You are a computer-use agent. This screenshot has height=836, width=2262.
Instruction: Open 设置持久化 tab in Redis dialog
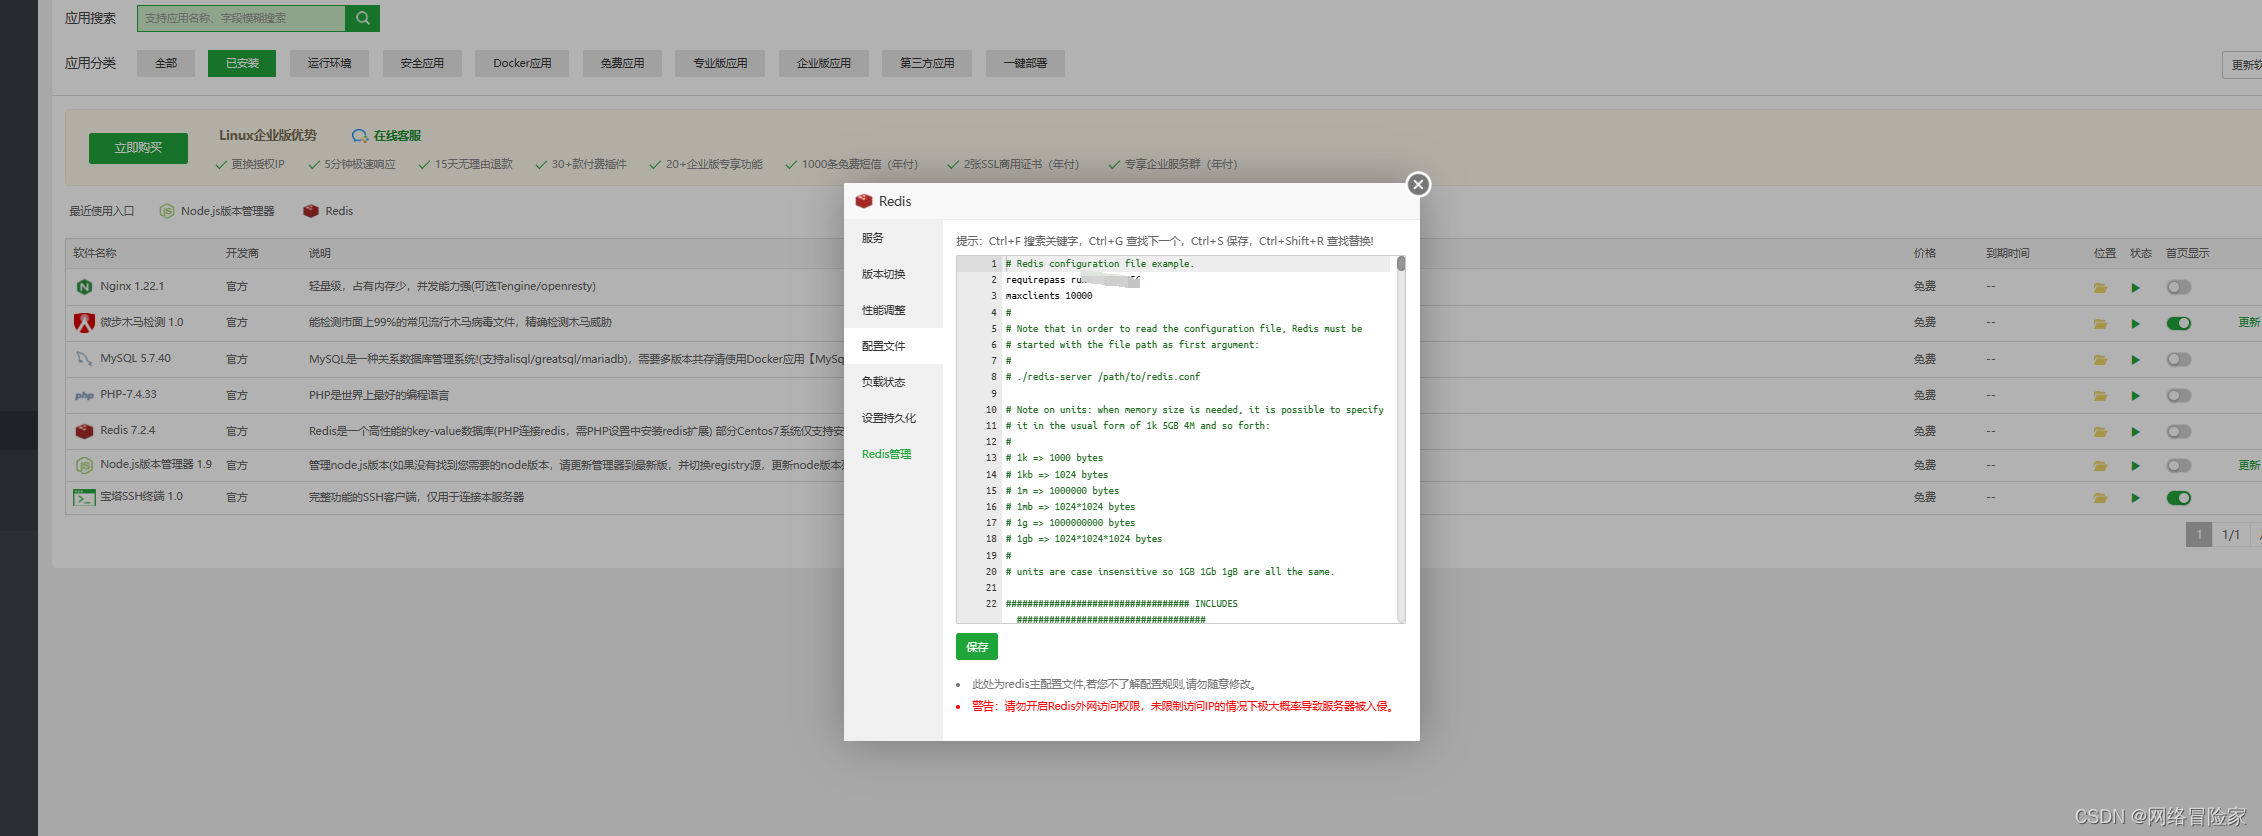coord(893,418)
